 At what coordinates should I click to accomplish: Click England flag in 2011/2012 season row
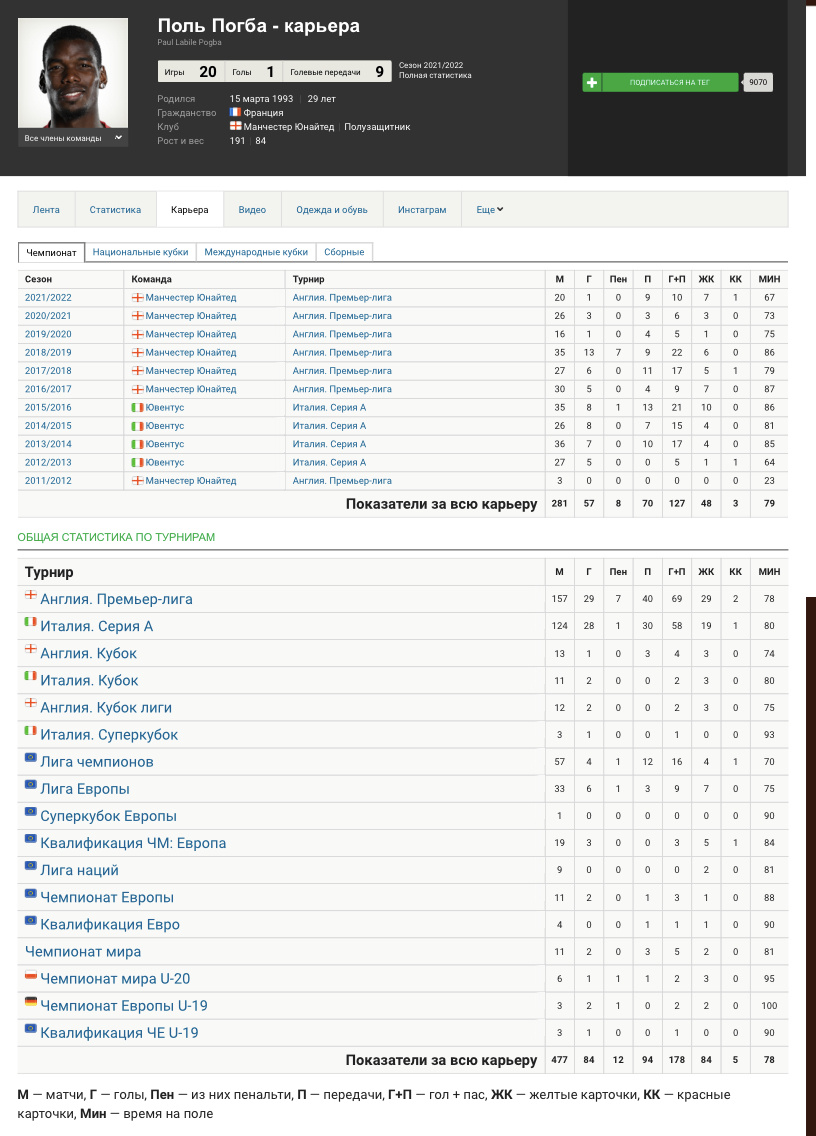tap(137, 480)
